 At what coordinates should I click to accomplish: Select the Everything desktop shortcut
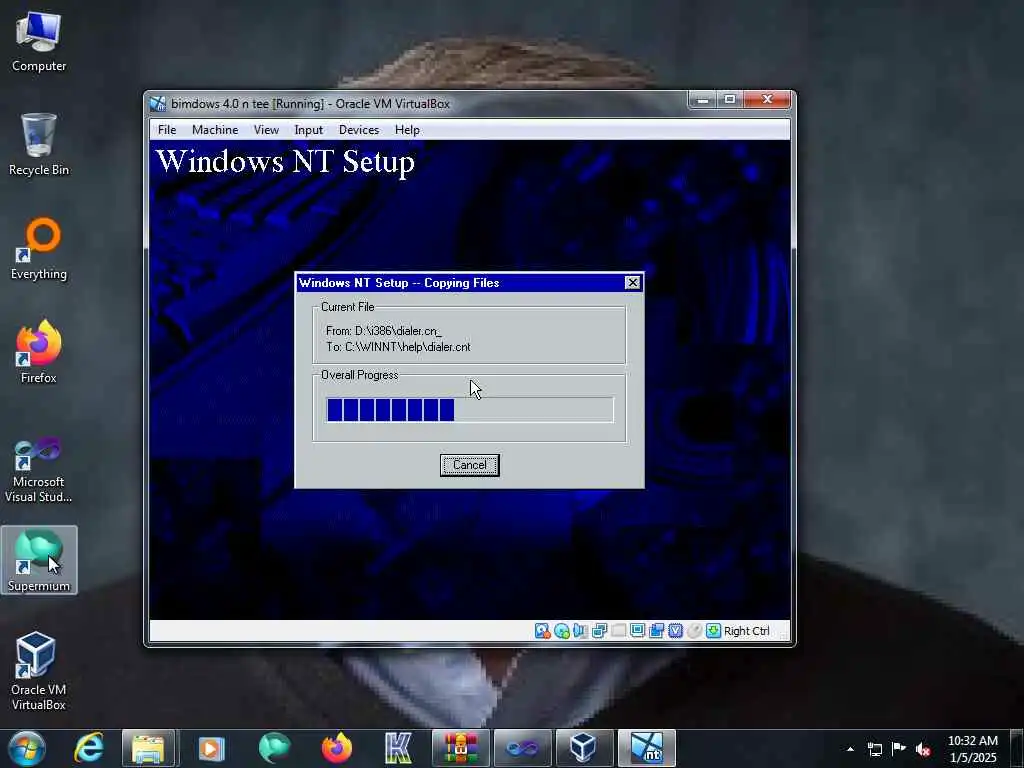click(39, 249)
